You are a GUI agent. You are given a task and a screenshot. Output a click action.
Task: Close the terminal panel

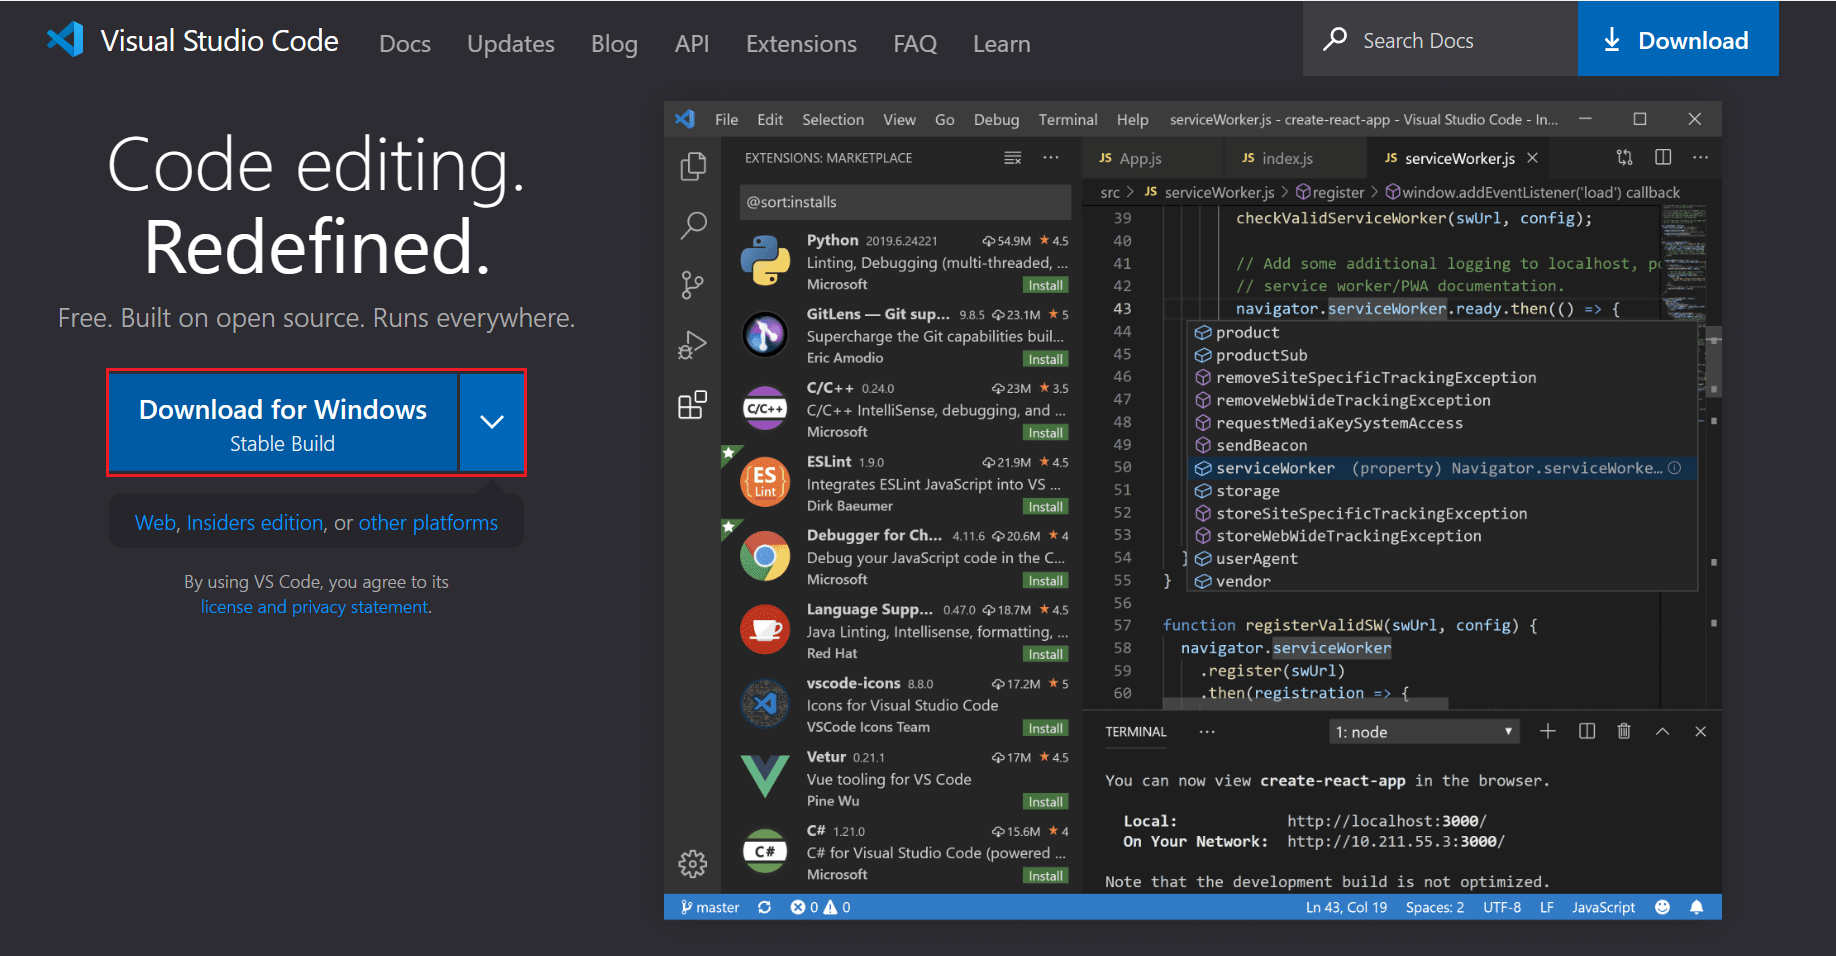point(1700,731)
